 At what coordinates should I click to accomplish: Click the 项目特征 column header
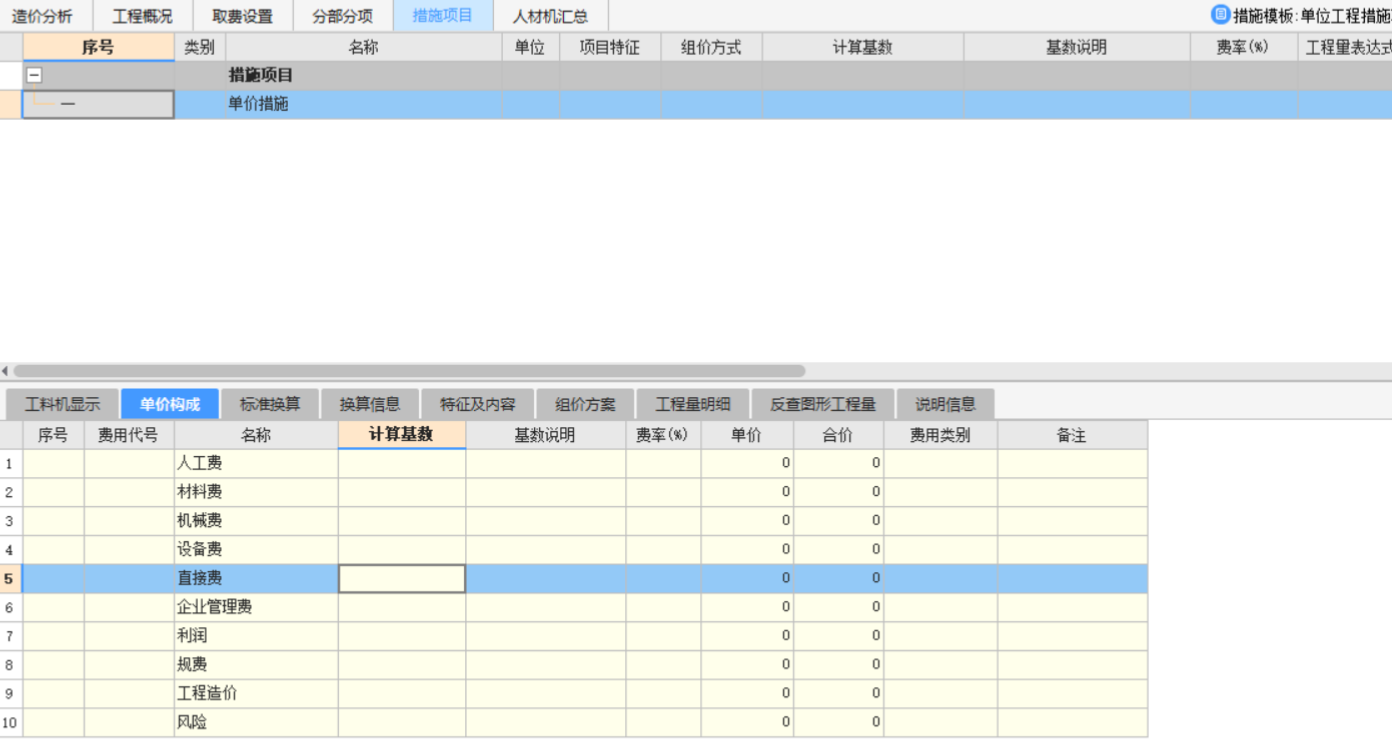pyautogui.click(x=610, y=47)
